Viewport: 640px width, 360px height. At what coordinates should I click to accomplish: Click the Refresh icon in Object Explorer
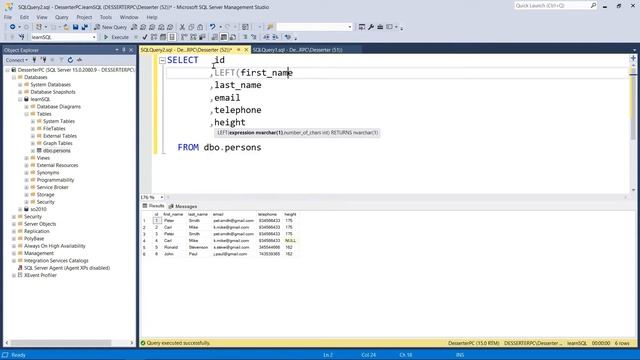[x=70, y=60]
